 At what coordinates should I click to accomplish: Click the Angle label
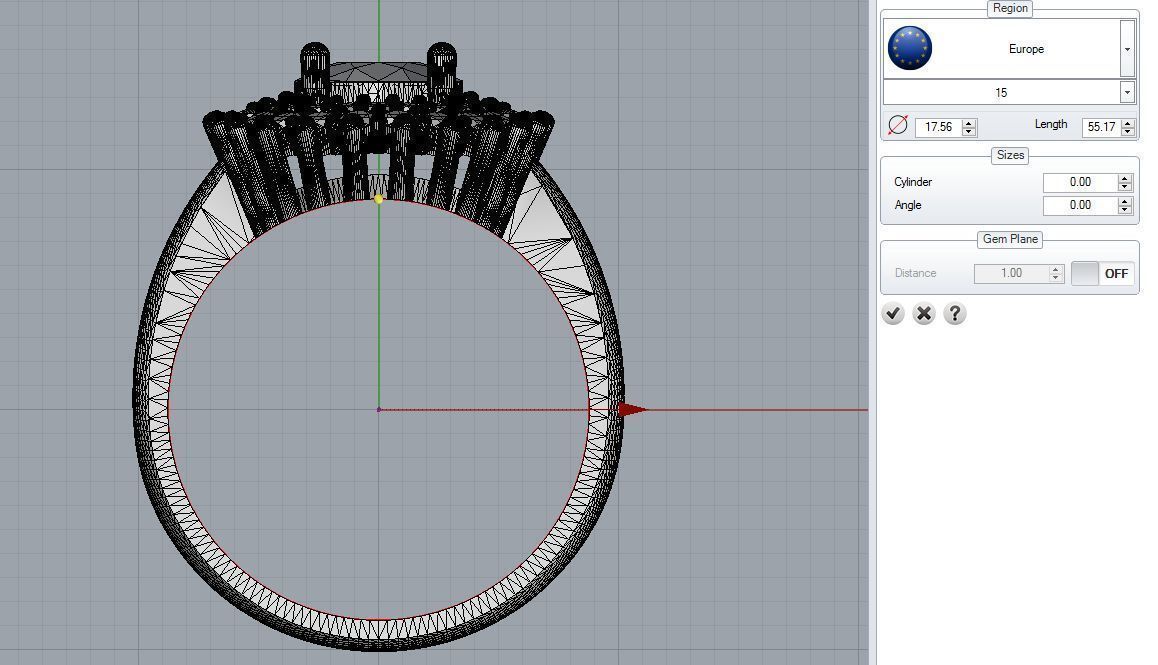[x=908, y=205]
